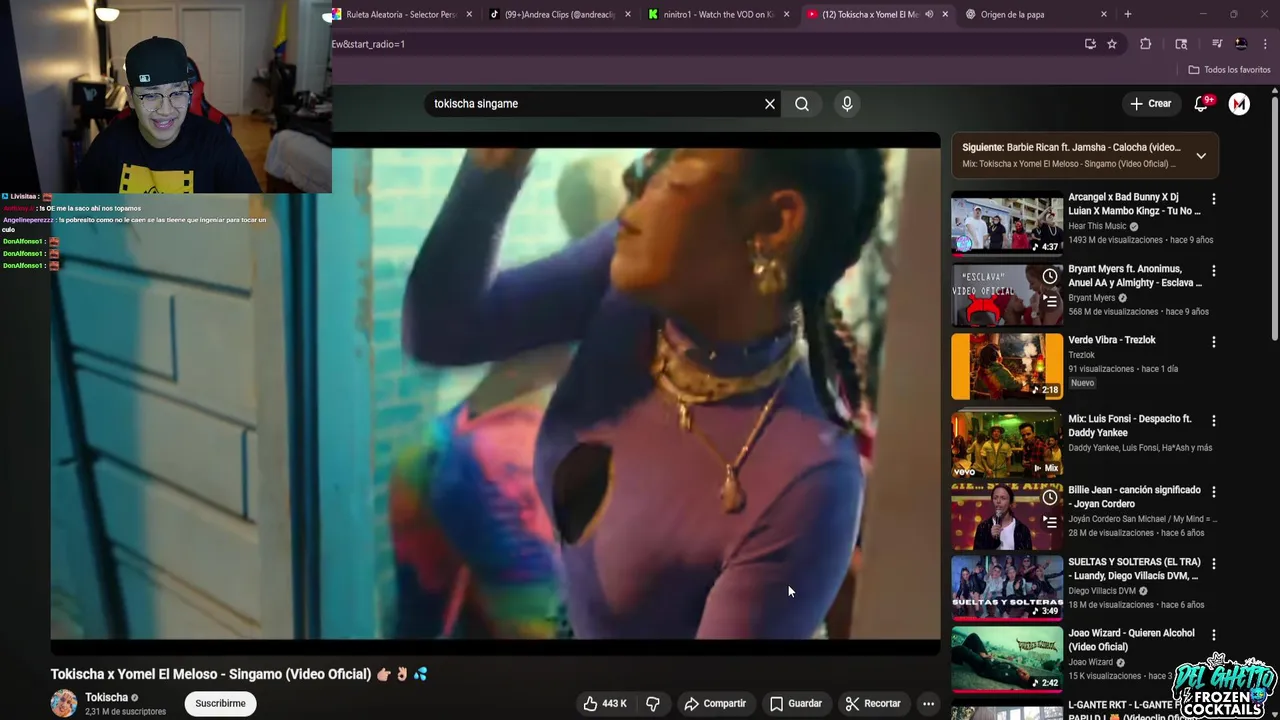The width and height of the screenshot is (1280, 720).
Task: Open the Crear menu
Action: click(x=1150, y=104)
